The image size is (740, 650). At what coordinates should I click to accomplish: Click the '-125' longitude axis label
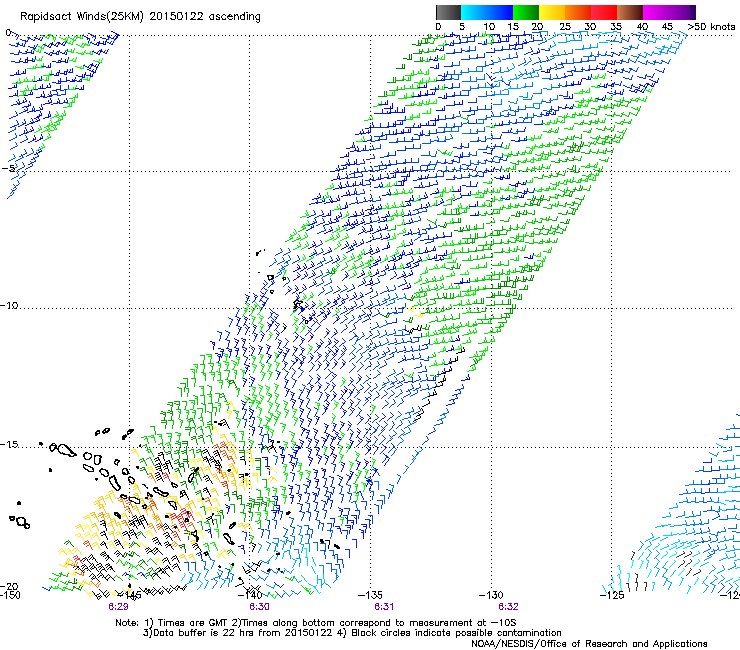tap(612, 595)
